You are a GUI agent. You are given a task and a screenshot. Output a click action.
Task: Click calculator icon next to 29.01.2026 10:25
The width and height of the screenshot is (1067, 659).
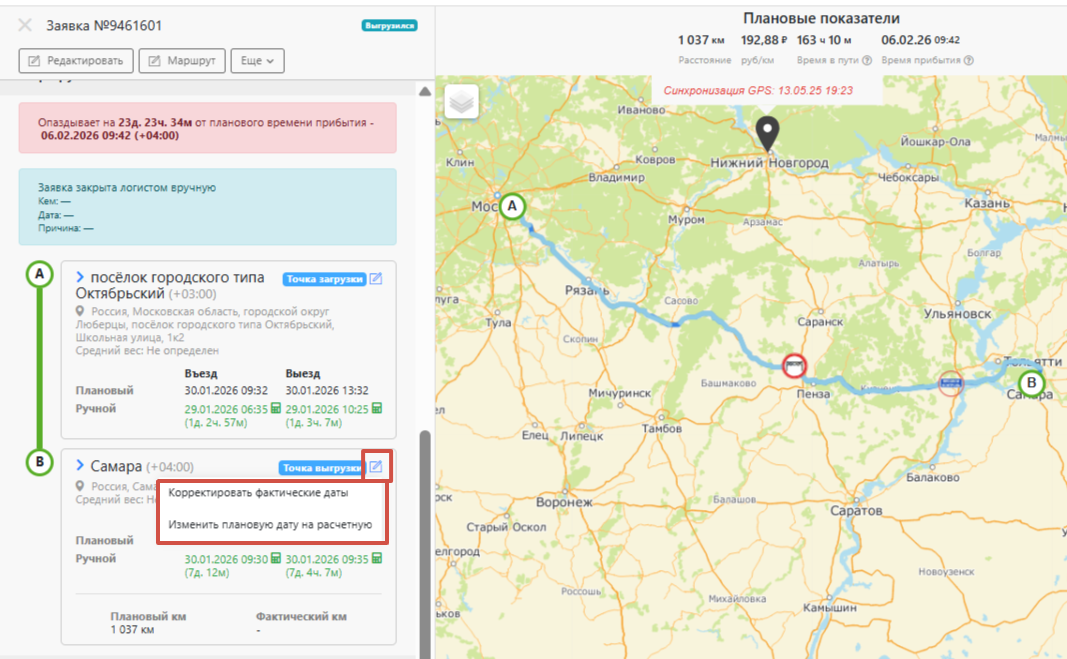(x=377, y=408)
